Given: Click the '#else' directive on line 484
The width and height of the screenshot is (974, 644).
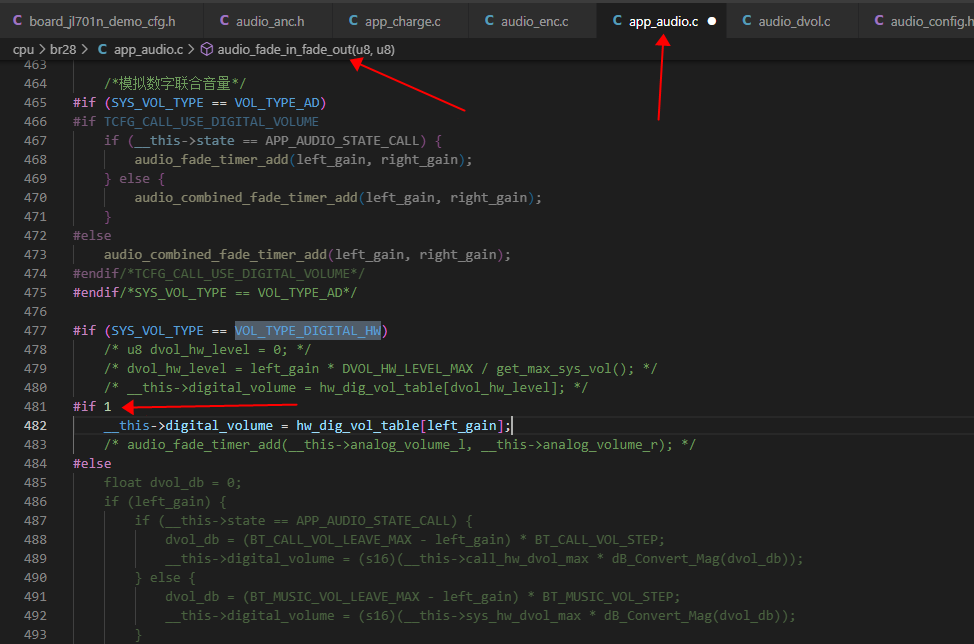Looking at the screenshot, I should [x=92, y=463].
